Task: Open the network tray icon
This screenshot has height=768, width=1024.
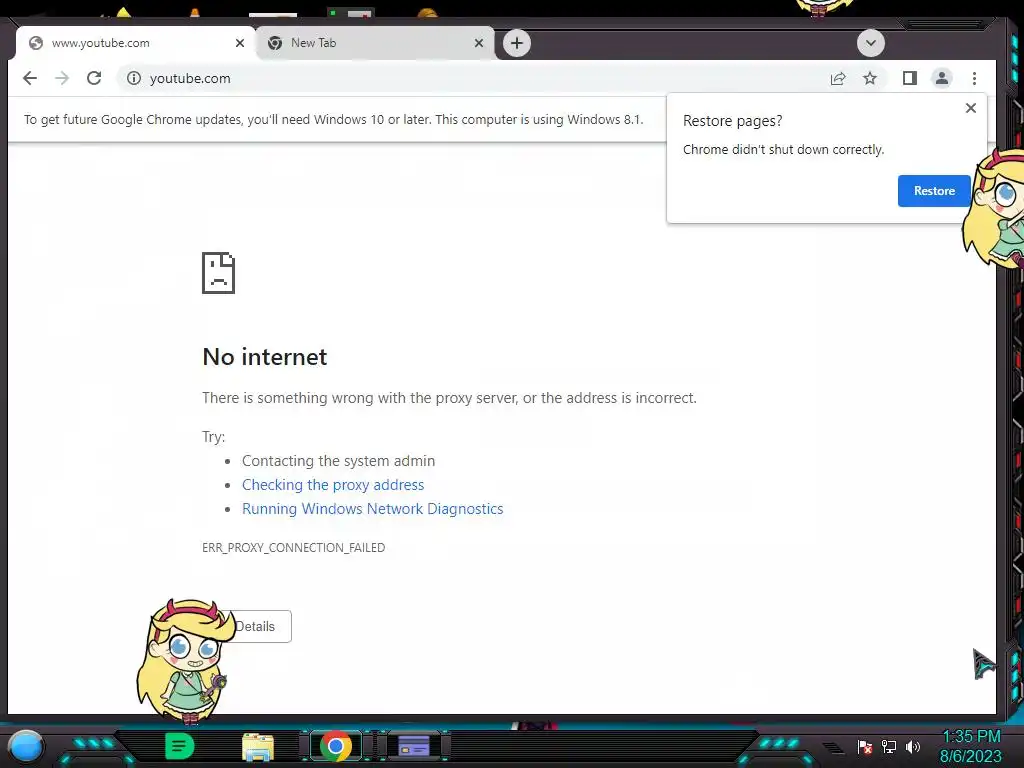Action: [x=889, y=746]
